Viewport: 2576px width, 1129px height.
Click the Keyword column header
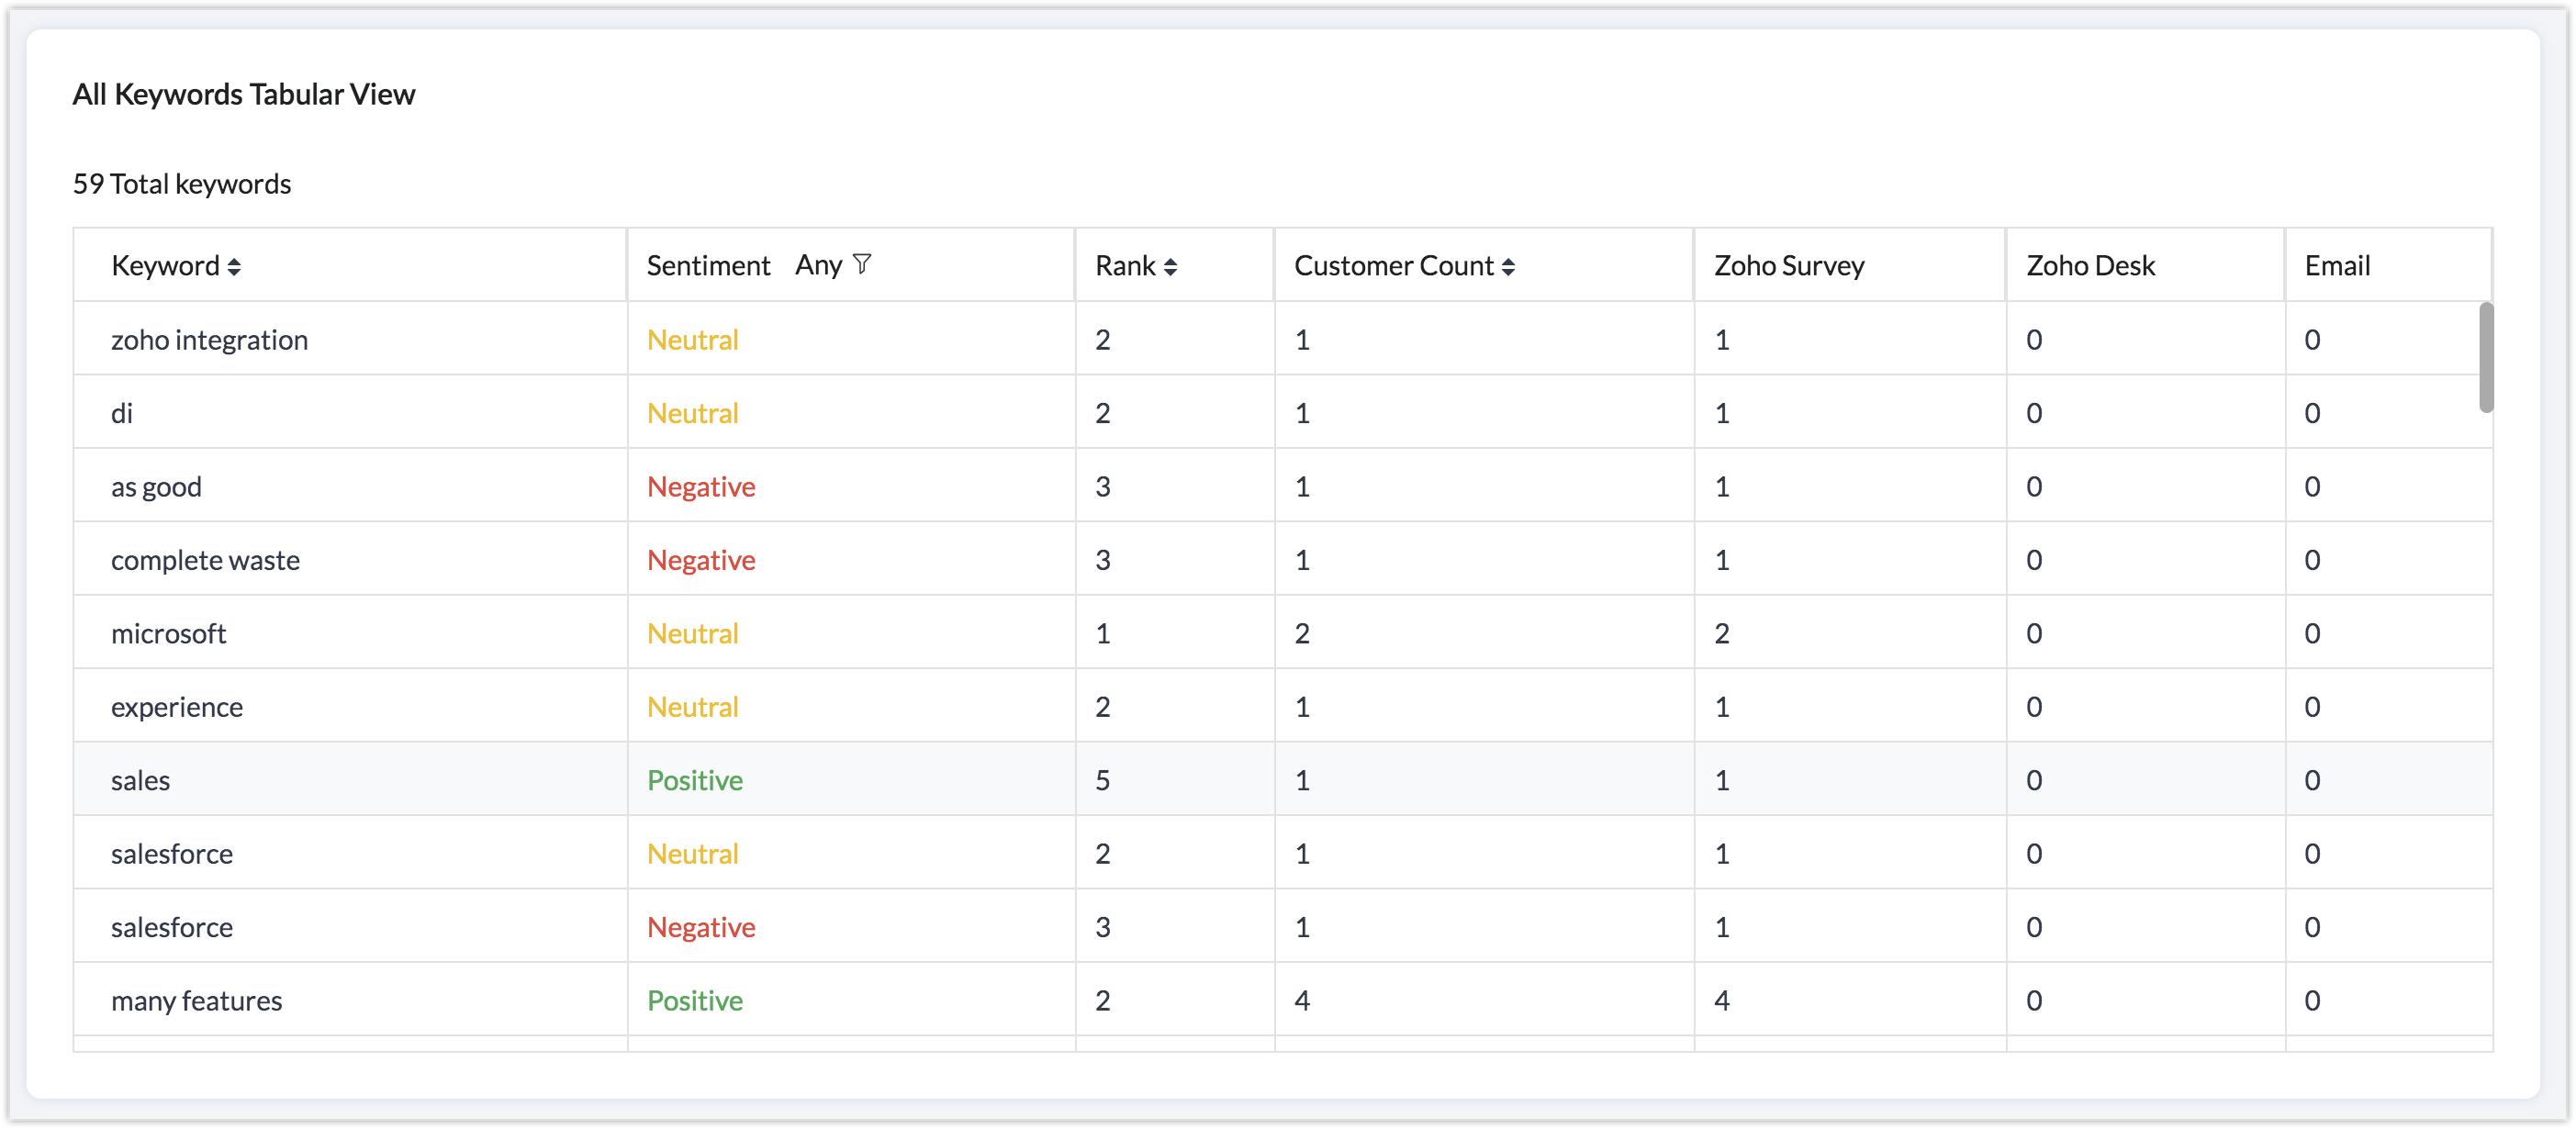[x=165, y=266]
